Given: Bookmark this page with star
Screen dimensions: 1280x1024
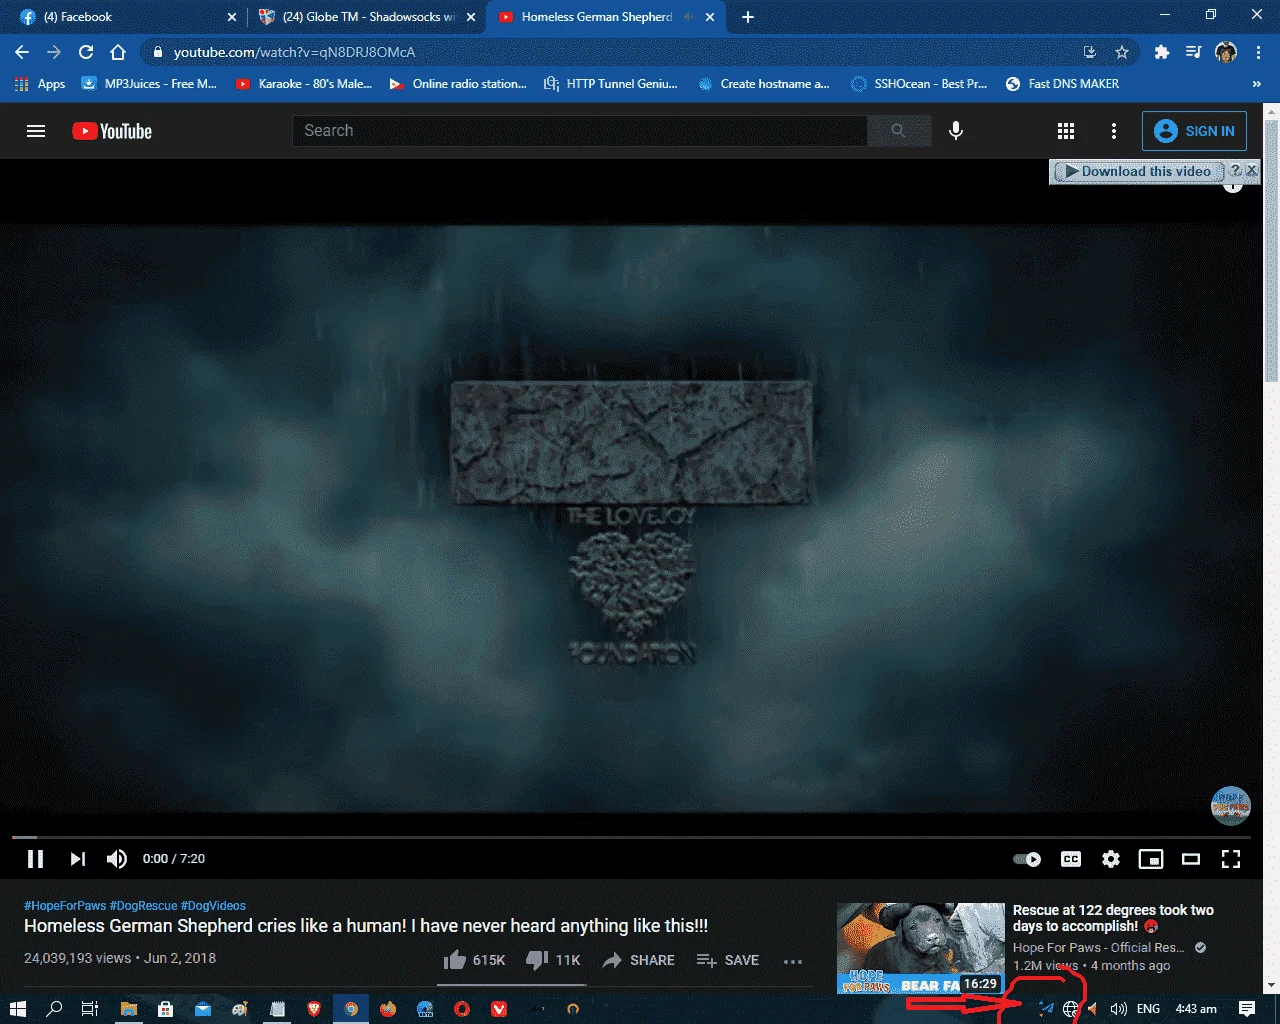Looking at the screenshot, I should [x=1122, y=52].
